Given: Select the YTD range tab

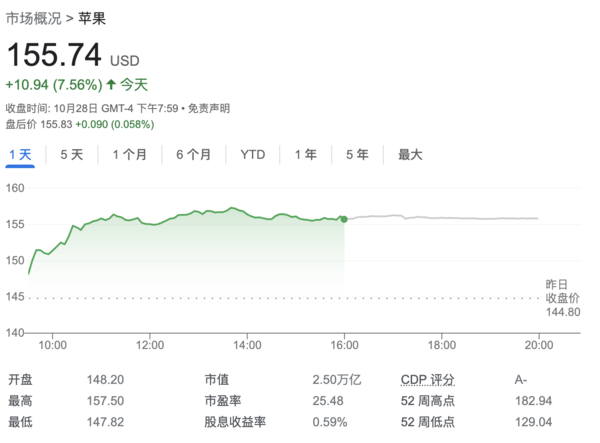Looking at the screenshot, I should 253,155.
